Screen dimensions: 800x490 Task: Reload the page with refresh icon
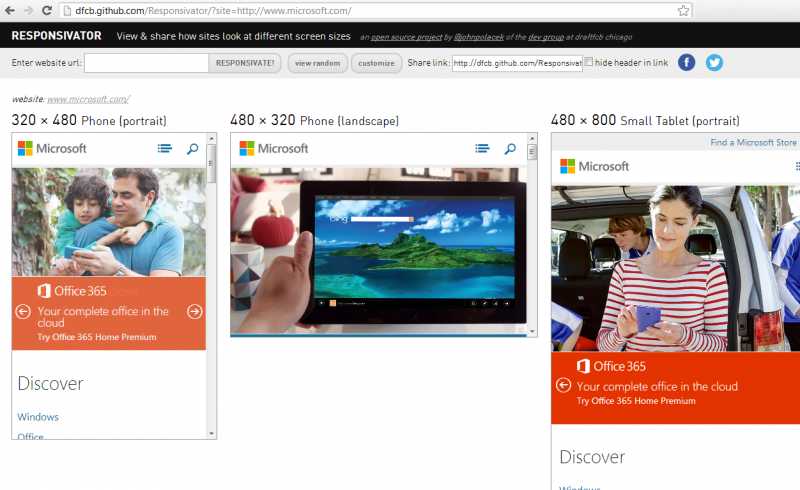coord(46,10)
